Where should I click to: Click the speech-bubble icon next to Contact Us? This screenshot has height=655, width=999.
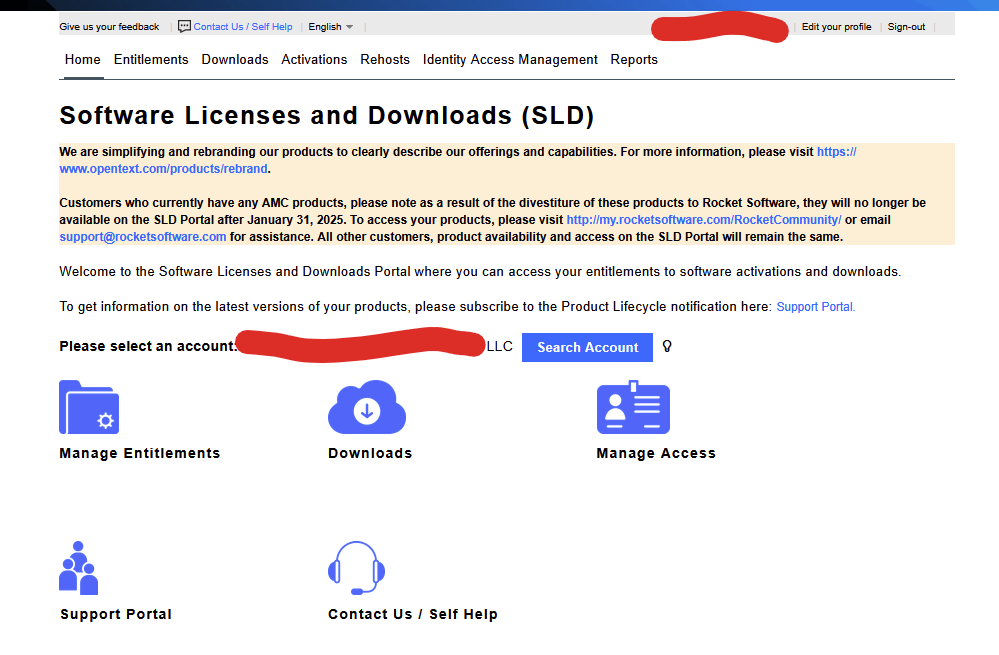(183, 26)
